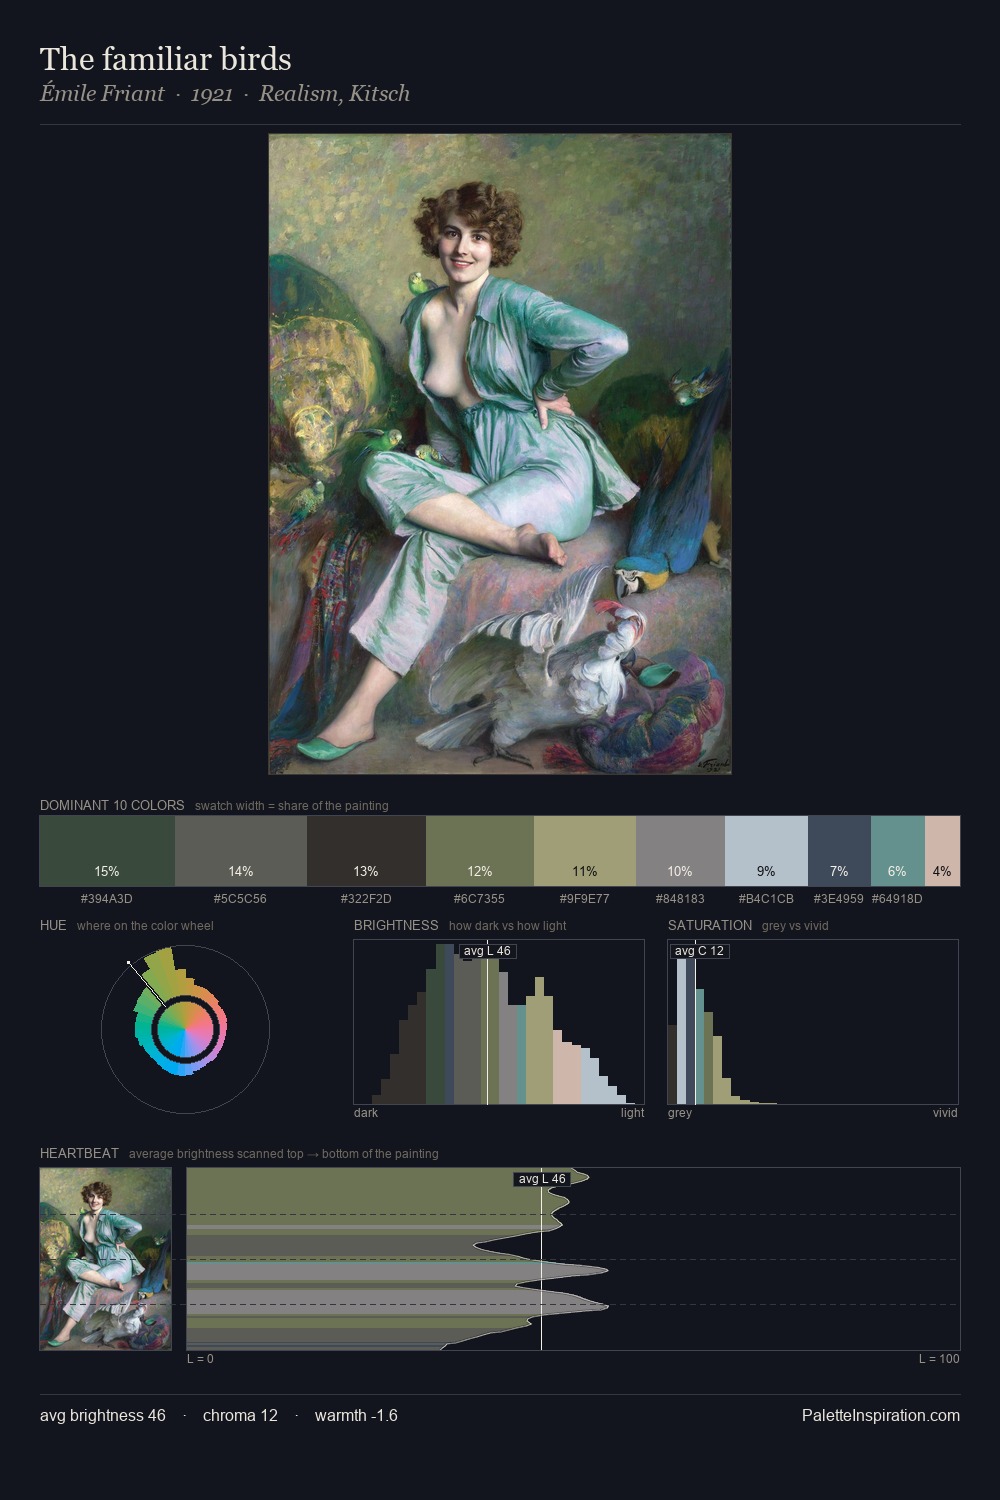1000x1500 pixels.
Task: Click the title 'The familiar birds'
Action: pyautogui.click(x=166, y=59)
